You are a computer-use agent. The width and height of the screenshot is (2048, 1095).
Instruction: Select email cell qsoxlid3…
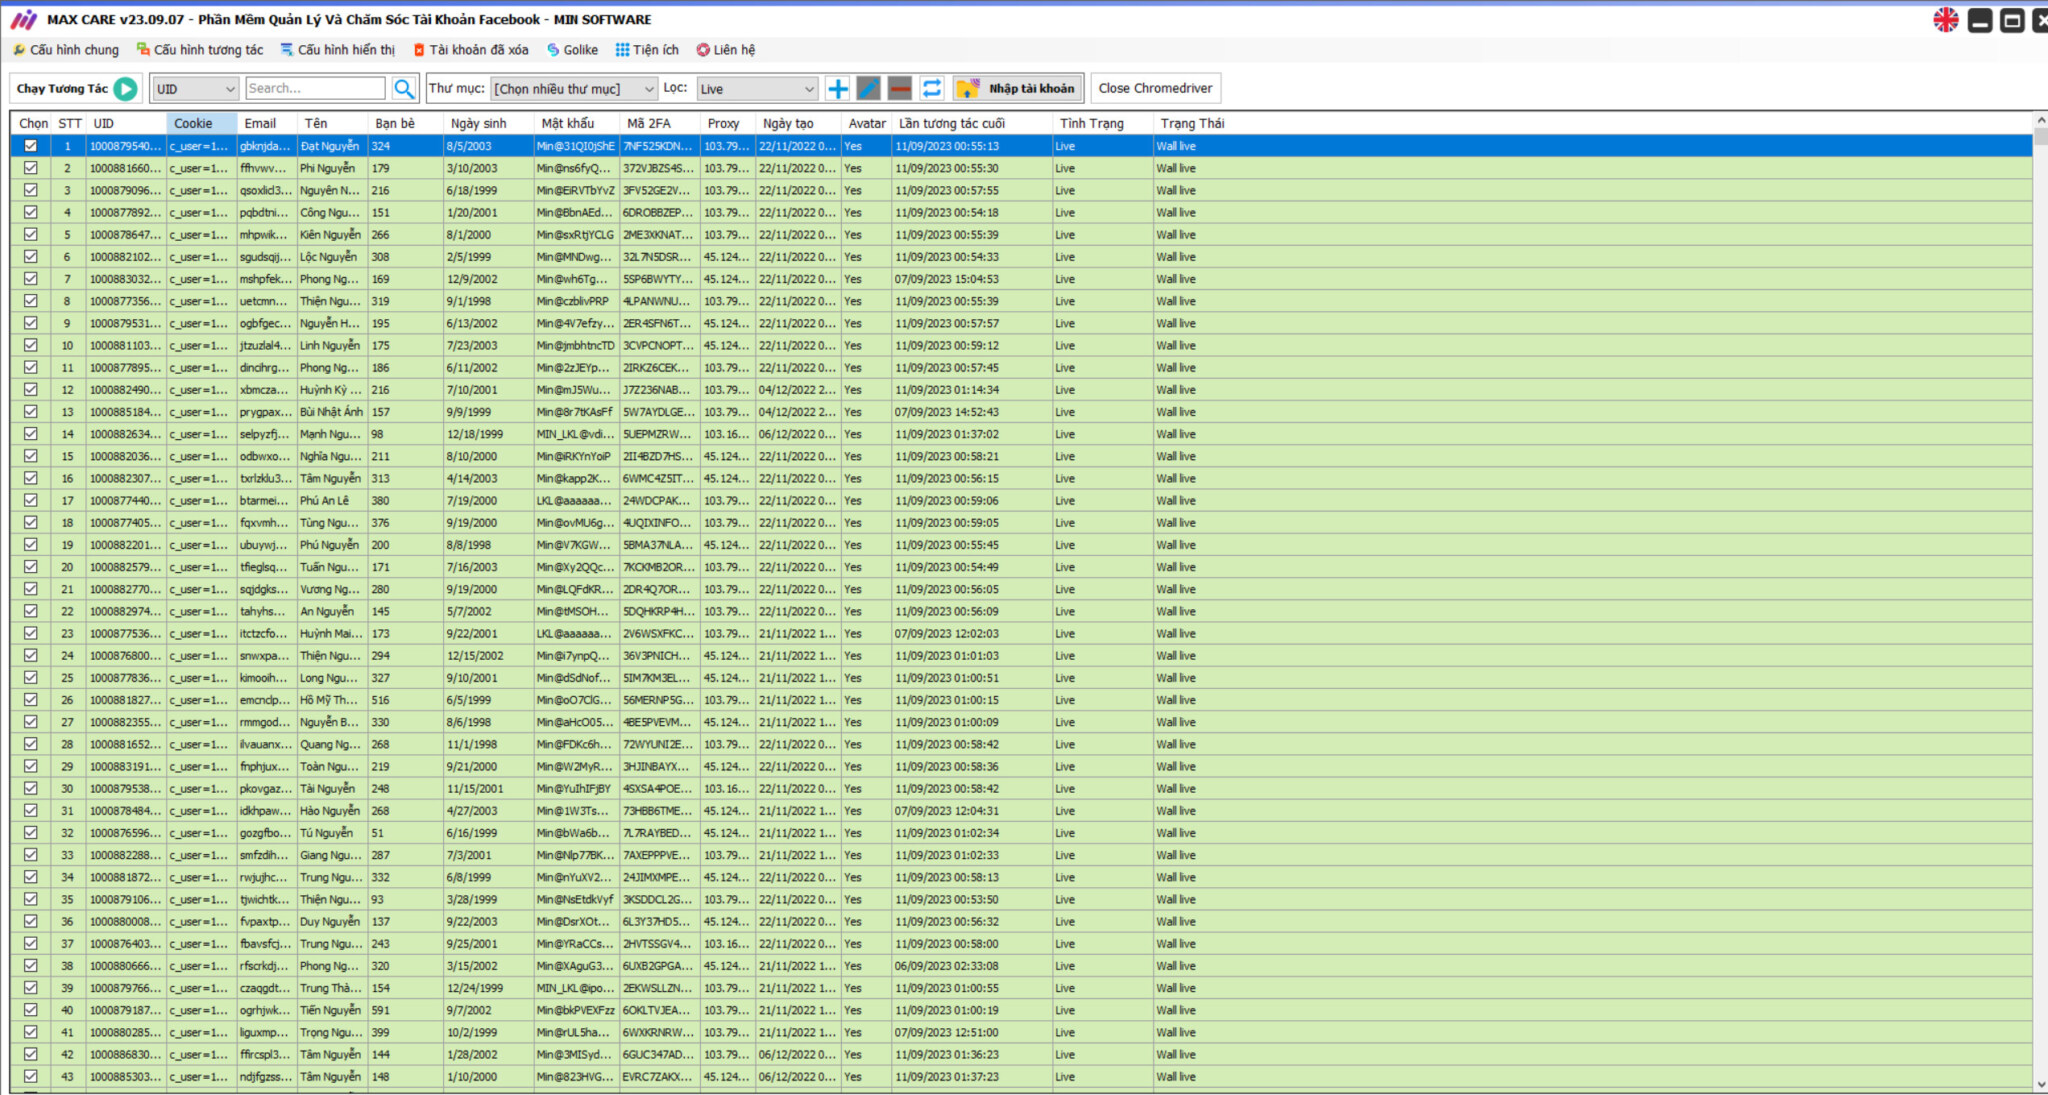click(267, 190)
